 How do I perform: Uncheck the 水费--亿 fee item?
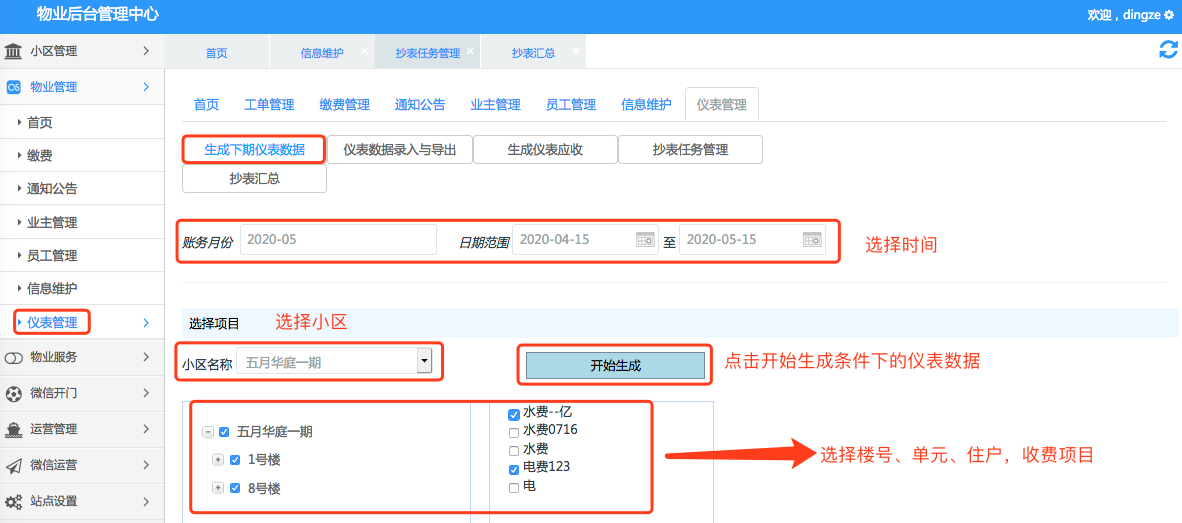[514, 414]
